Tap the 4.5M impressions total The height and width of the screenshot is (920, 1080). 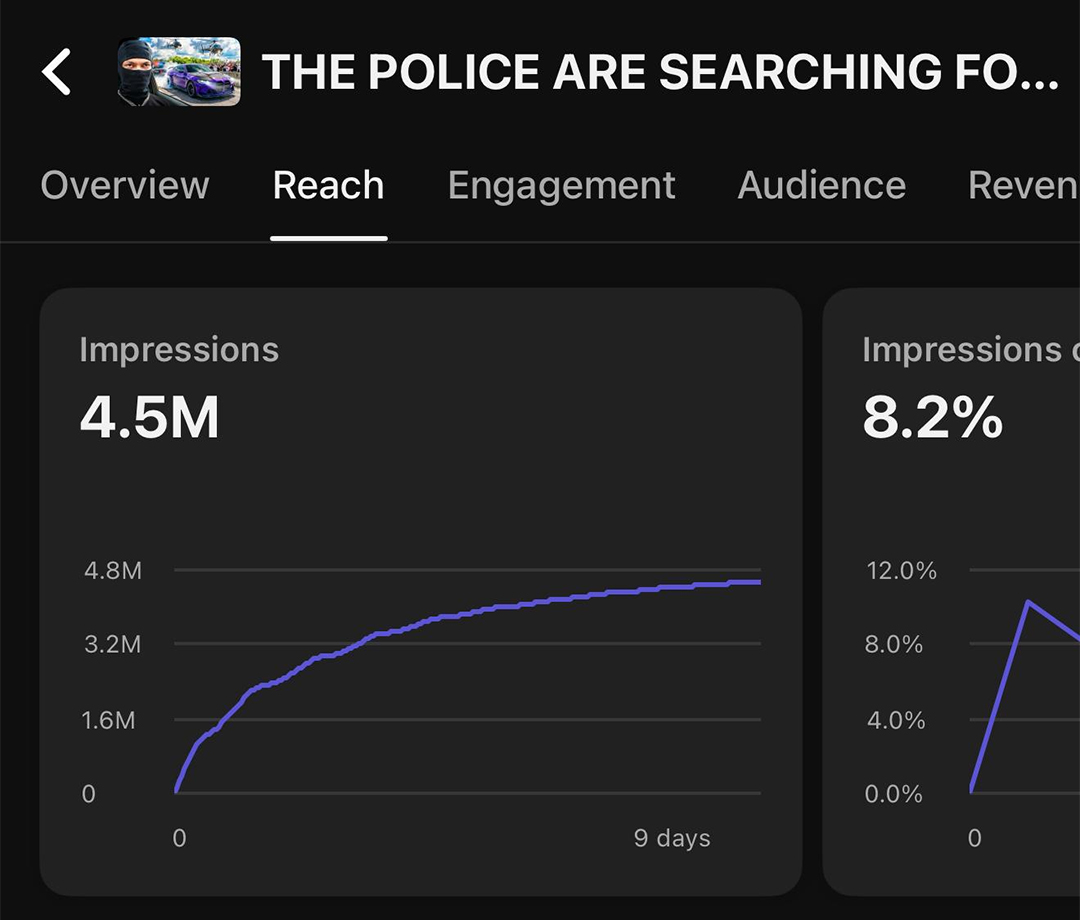pos(150,418)
